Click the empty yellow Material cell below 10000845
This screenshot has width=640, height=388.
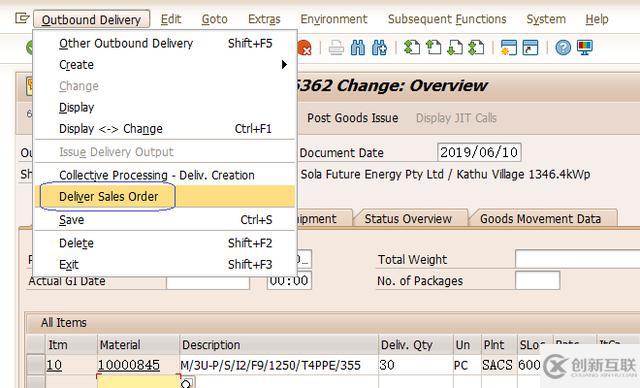pyautogui.click(x=139, y=381)
